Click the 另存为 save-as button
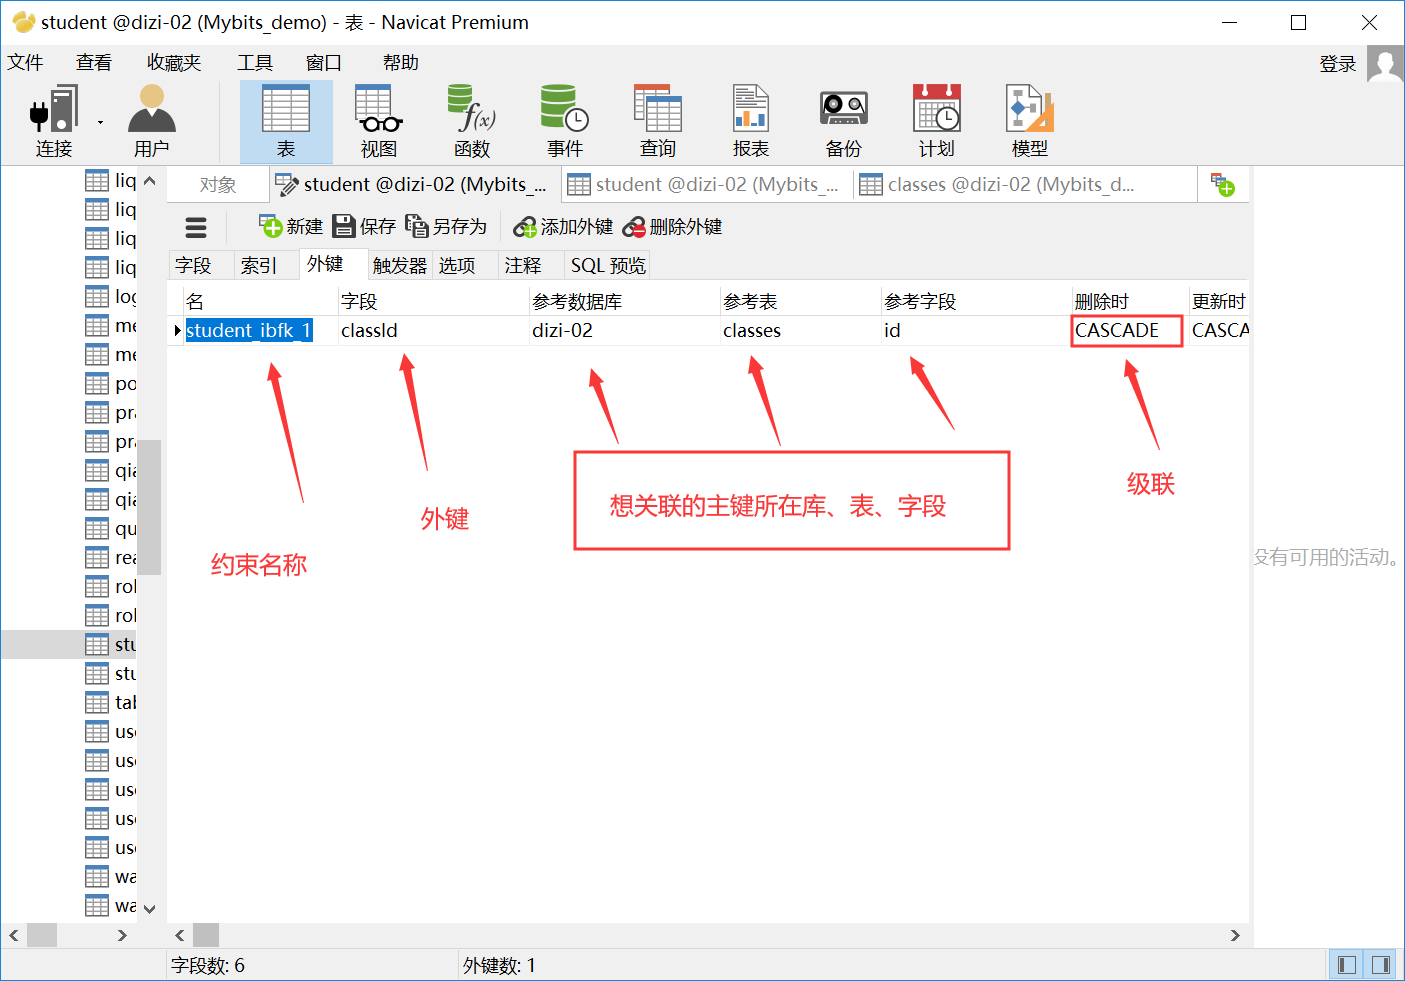The width and height of the screenshot is (1405, 981). tap(446, 227)
